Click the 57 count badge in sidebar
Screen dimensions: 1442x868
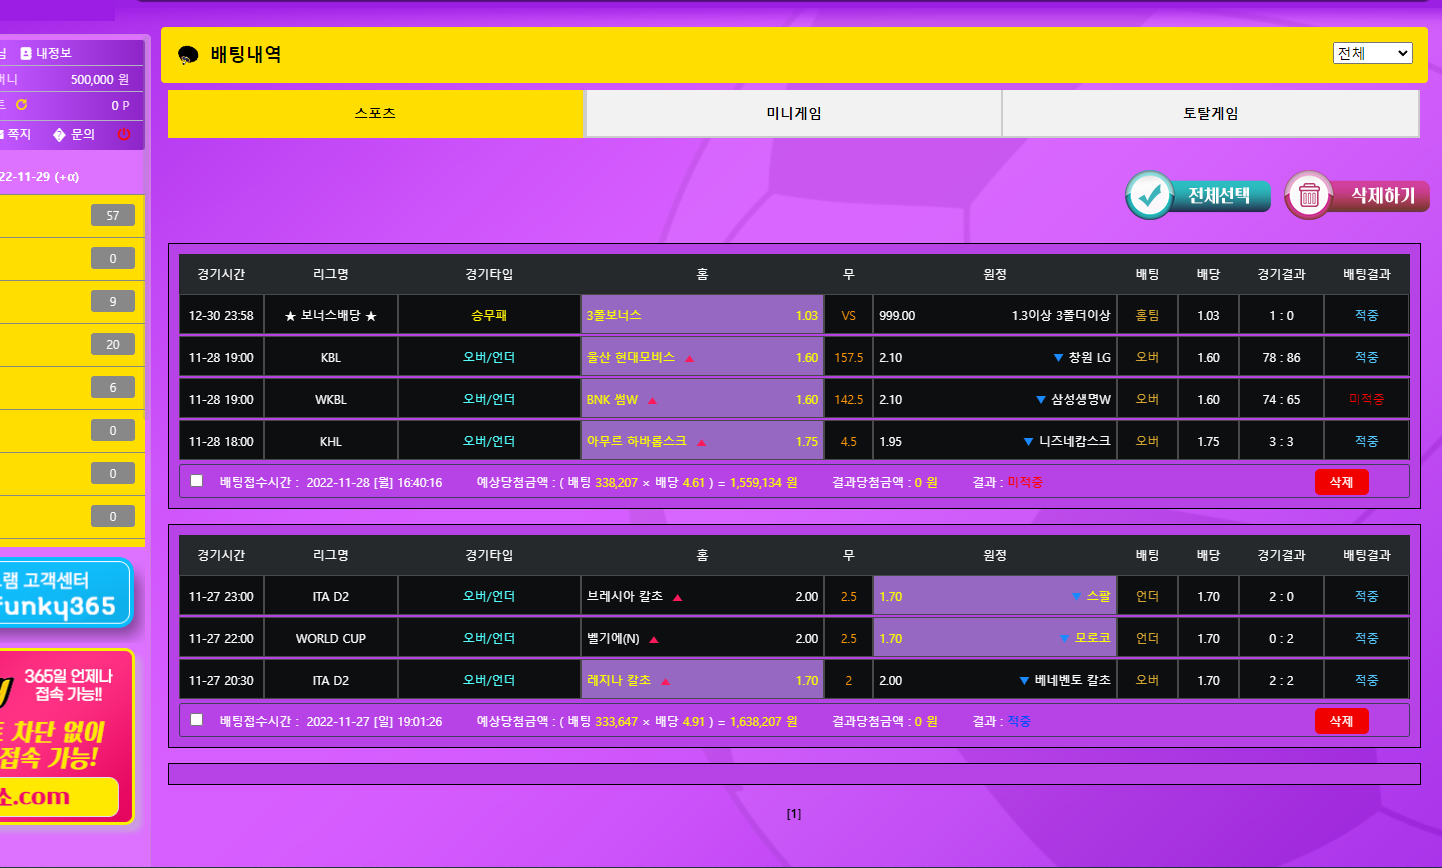click(112, 215)
